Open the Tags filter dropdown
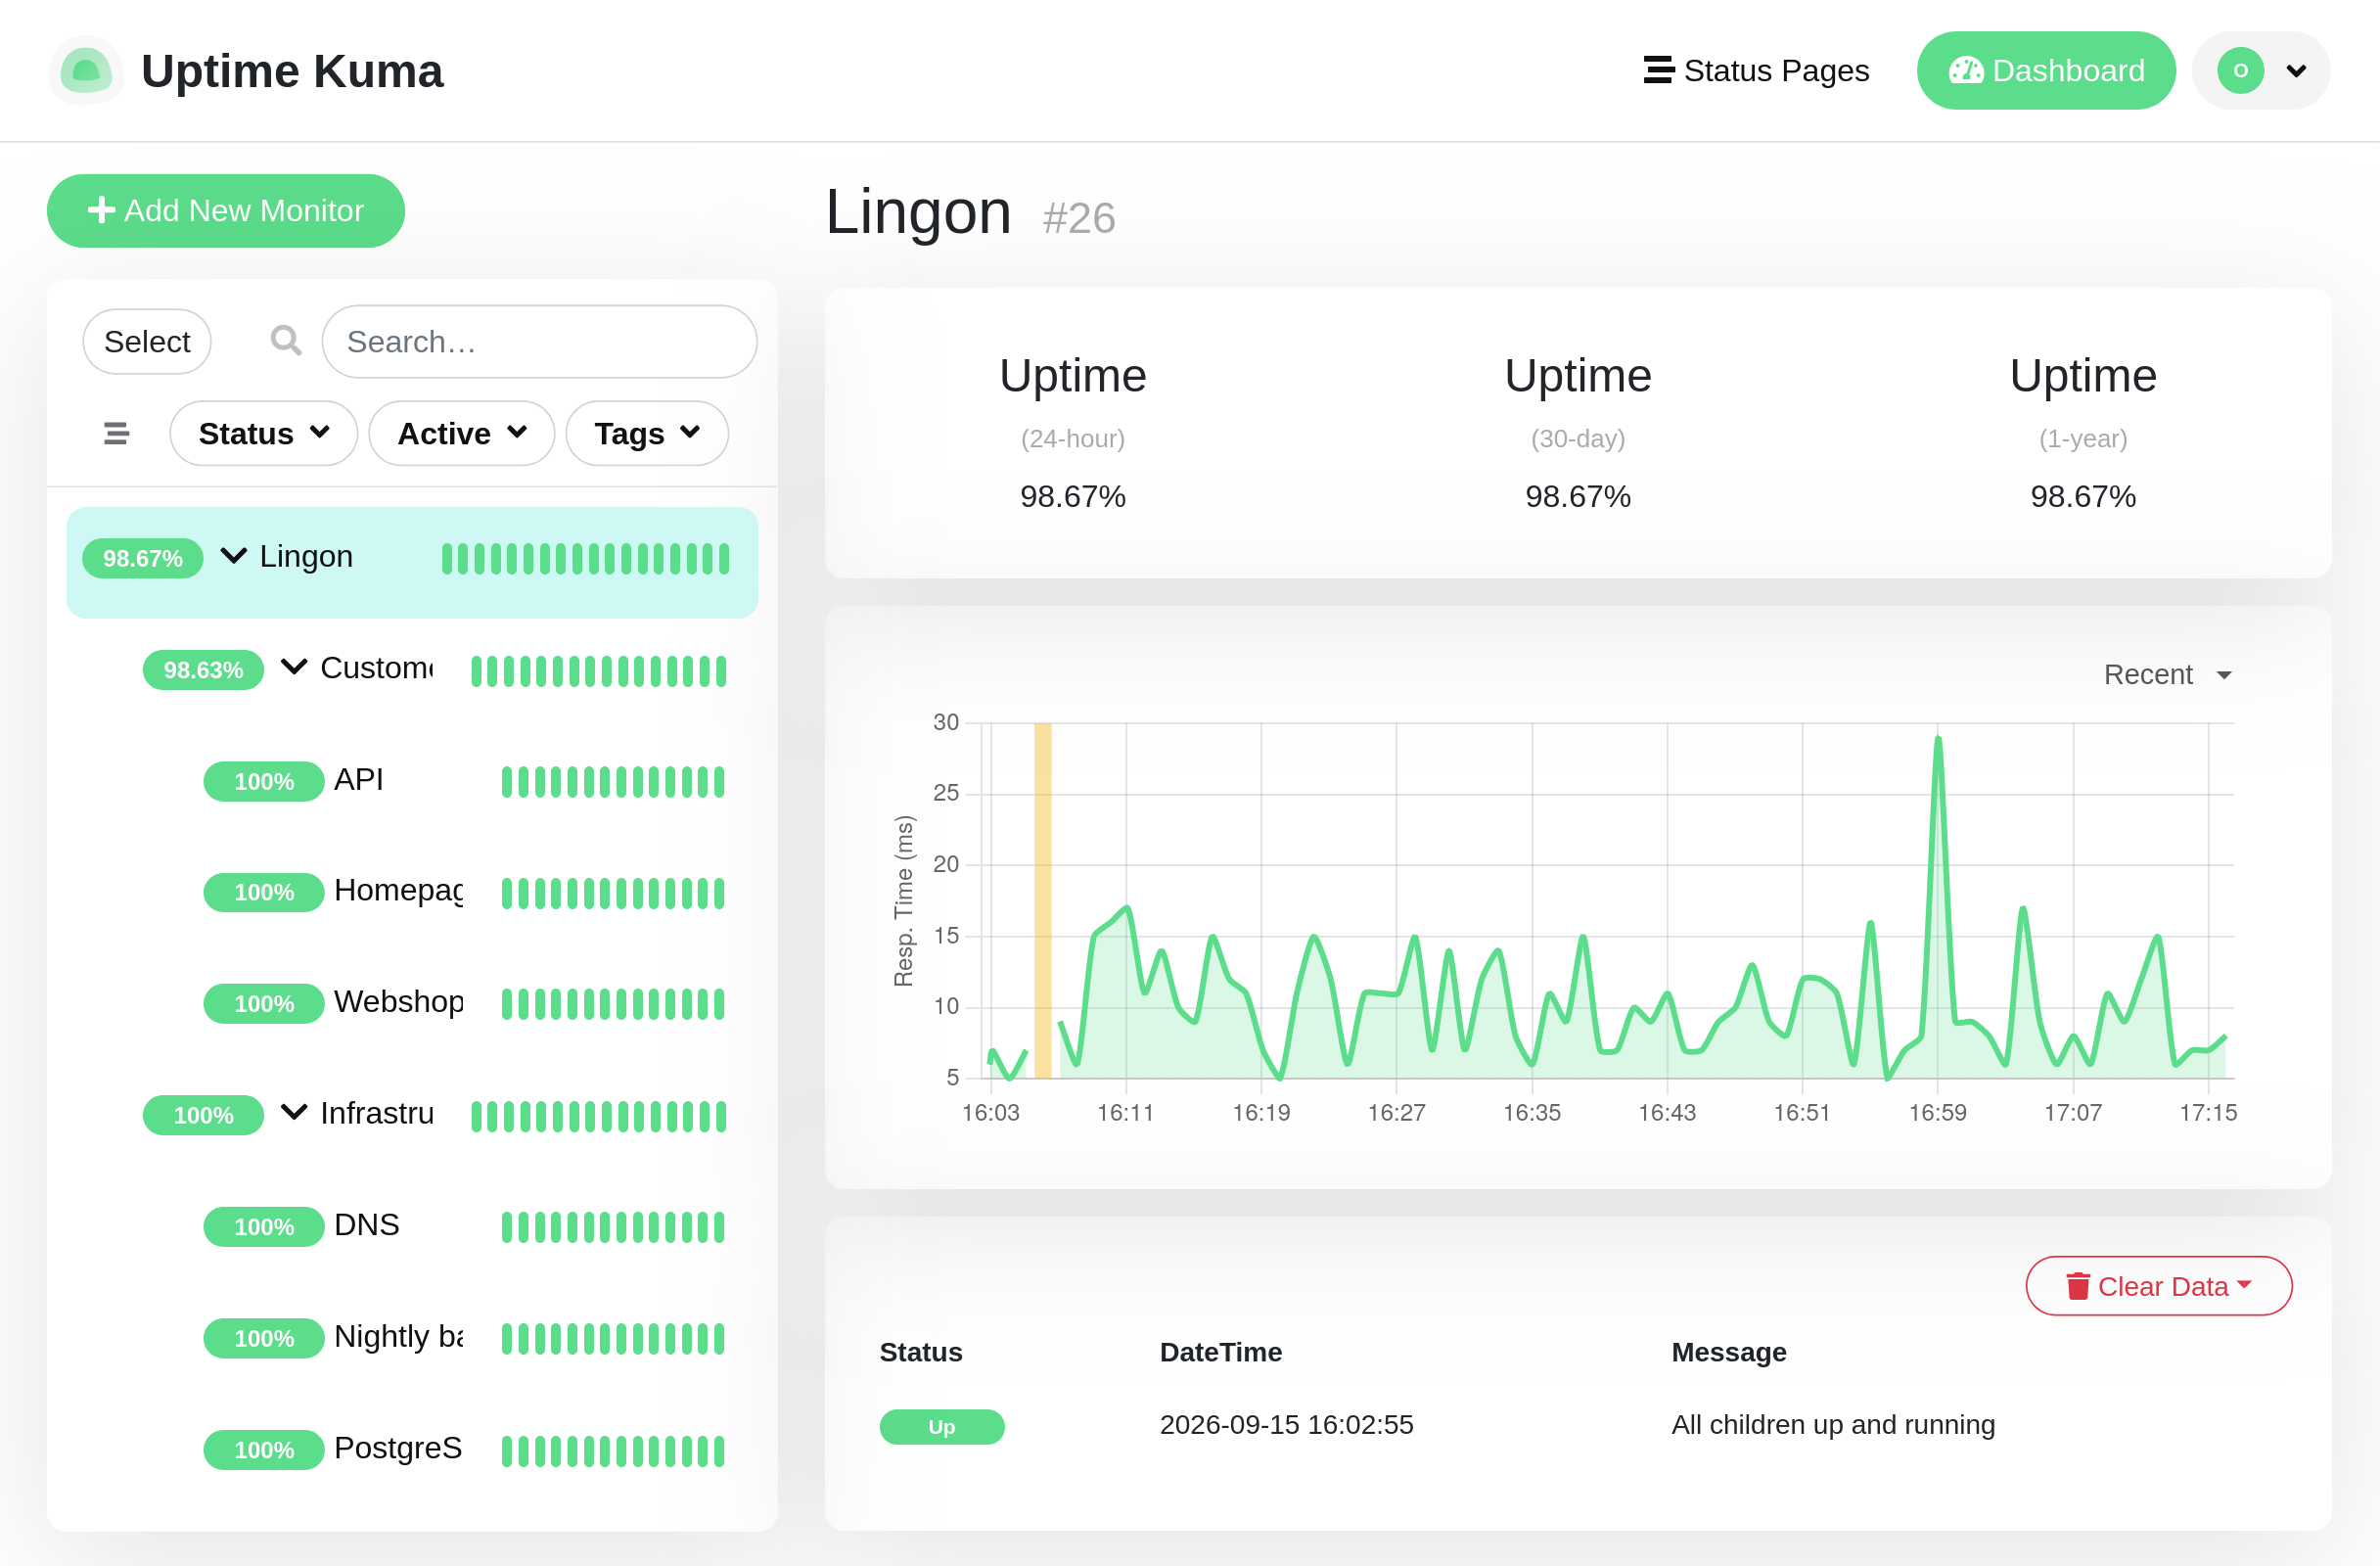The height and width of the screenshot is (1566, 2380). (x=646, y=433)
